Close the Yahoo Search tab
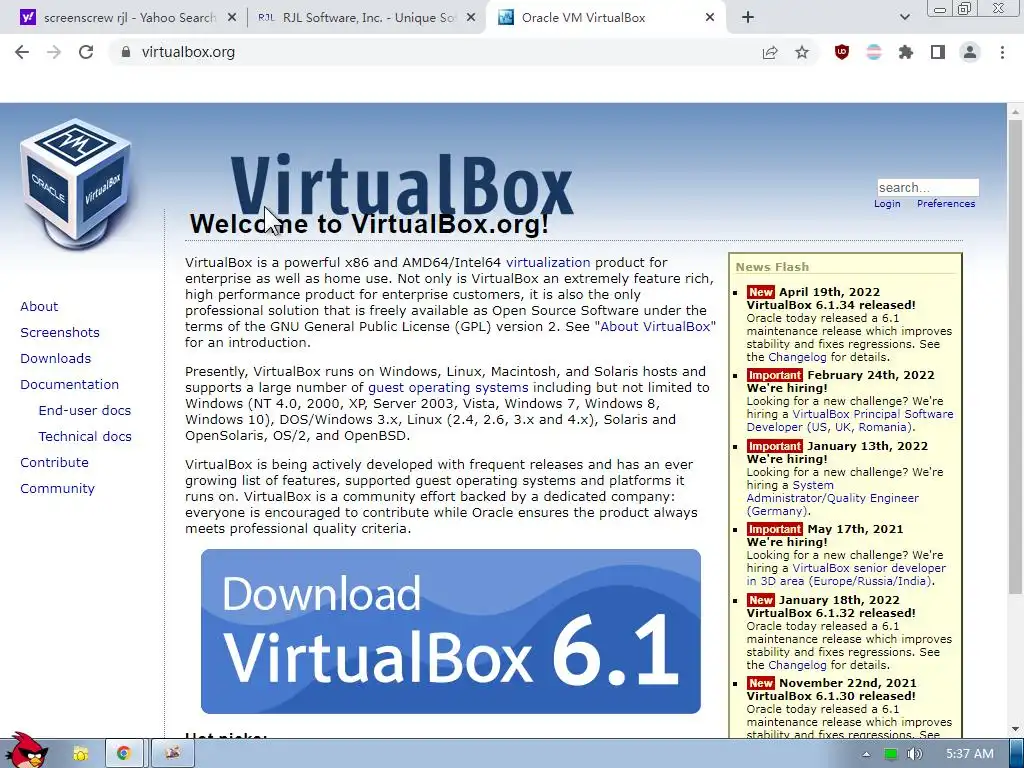The height and width of the screenshot is (768, 1024). [x=232, y=18]
